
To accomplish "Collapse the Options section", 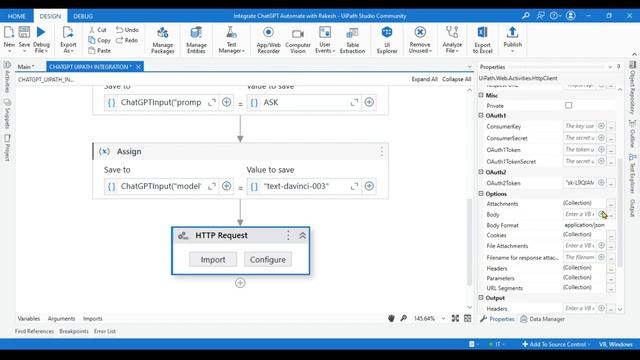I will [481, 193].
